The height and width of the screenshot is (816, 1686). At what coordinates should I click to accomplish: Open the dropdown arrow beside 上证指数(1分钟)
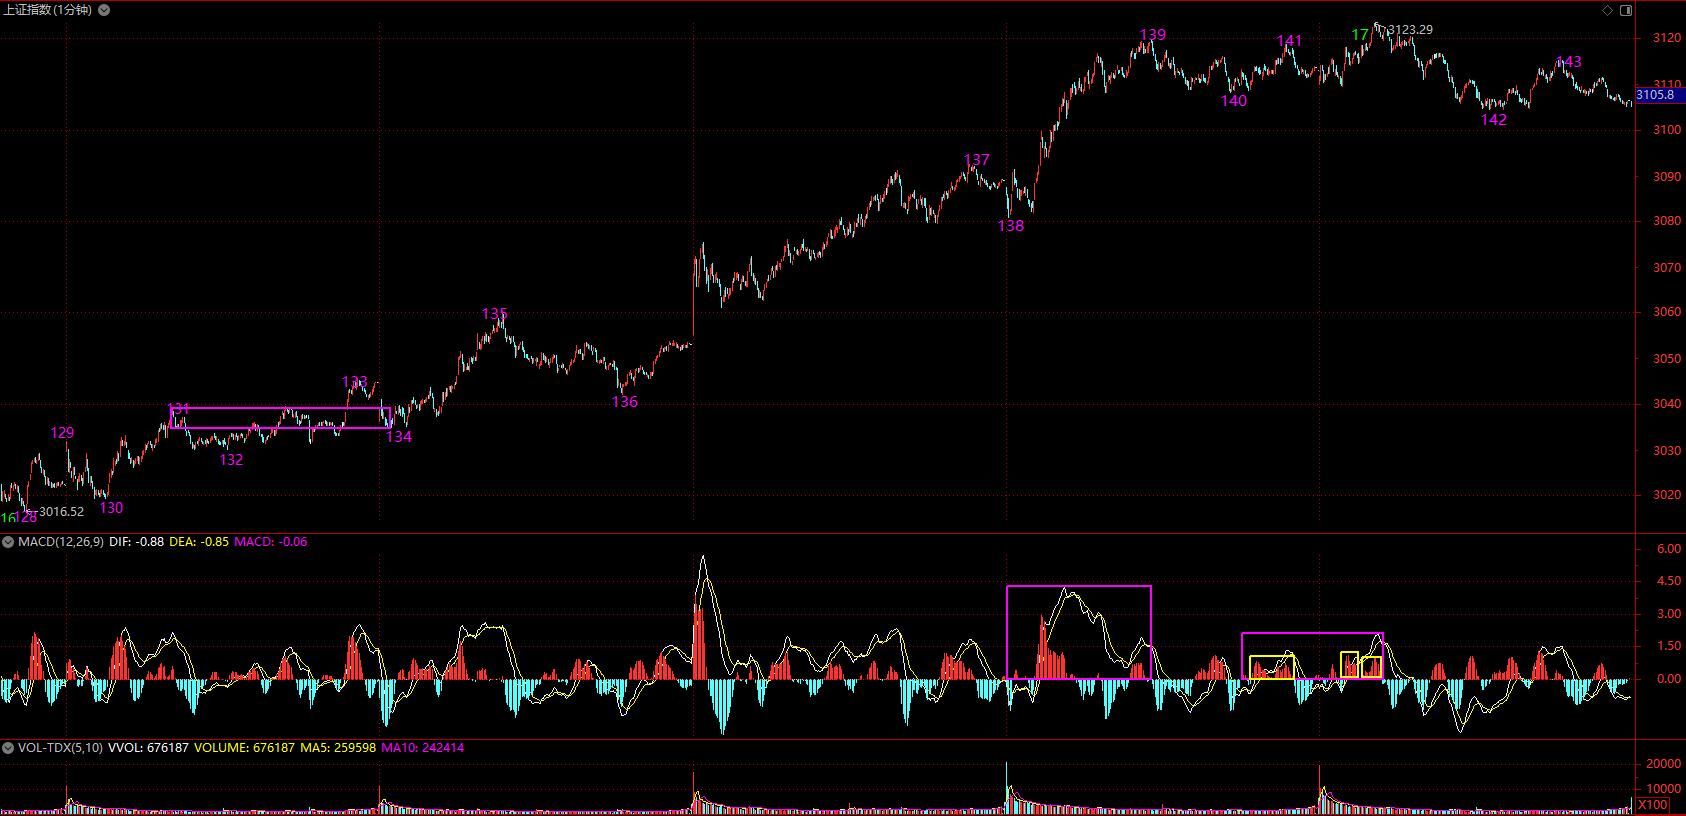pyautogui.click(x=106, y=10)
